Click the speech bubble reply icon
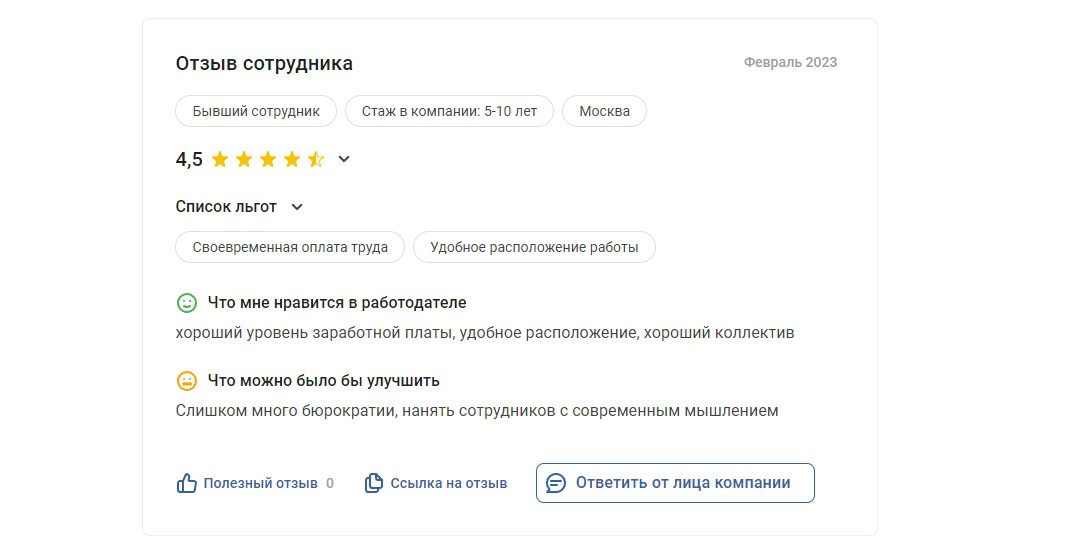This screenshot has width=1072, height=544. (557, 483)
